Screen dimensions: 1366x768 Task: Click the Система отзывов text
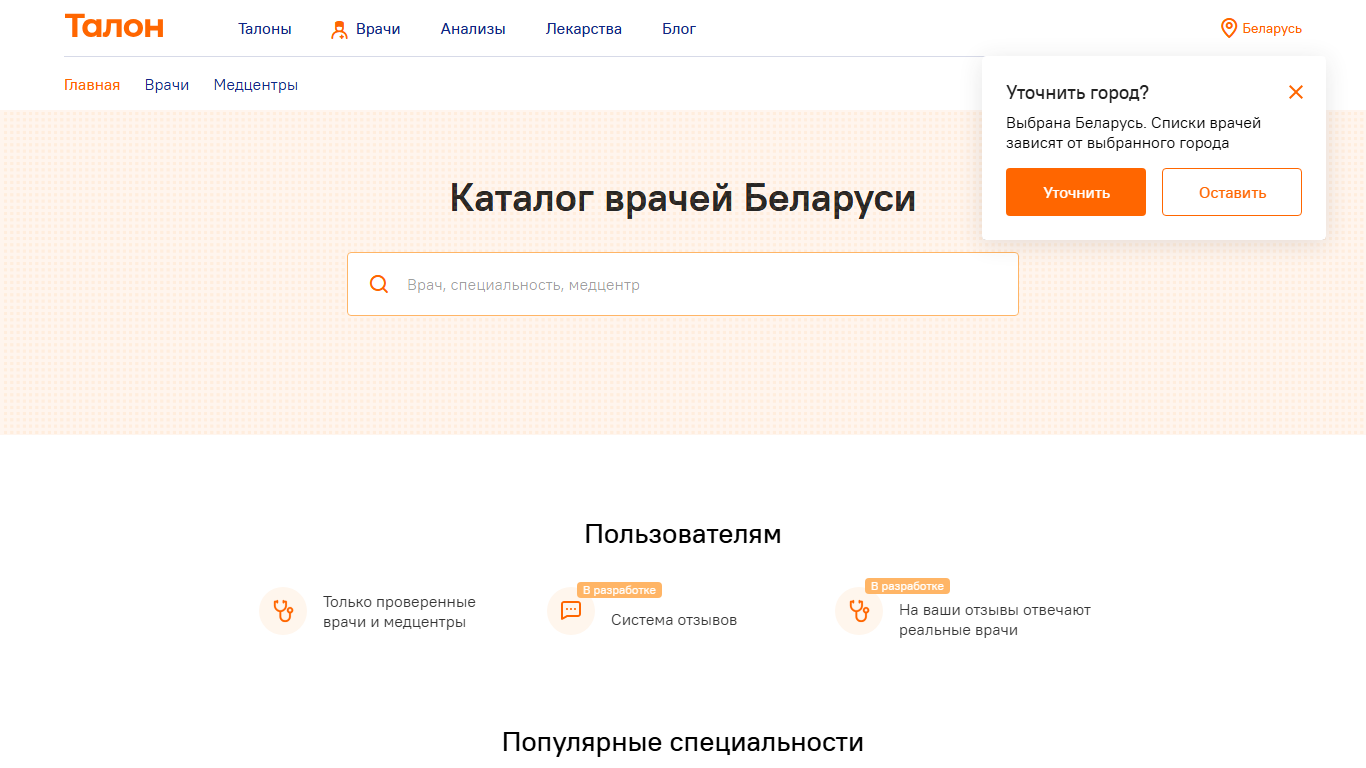click(674, 620)
